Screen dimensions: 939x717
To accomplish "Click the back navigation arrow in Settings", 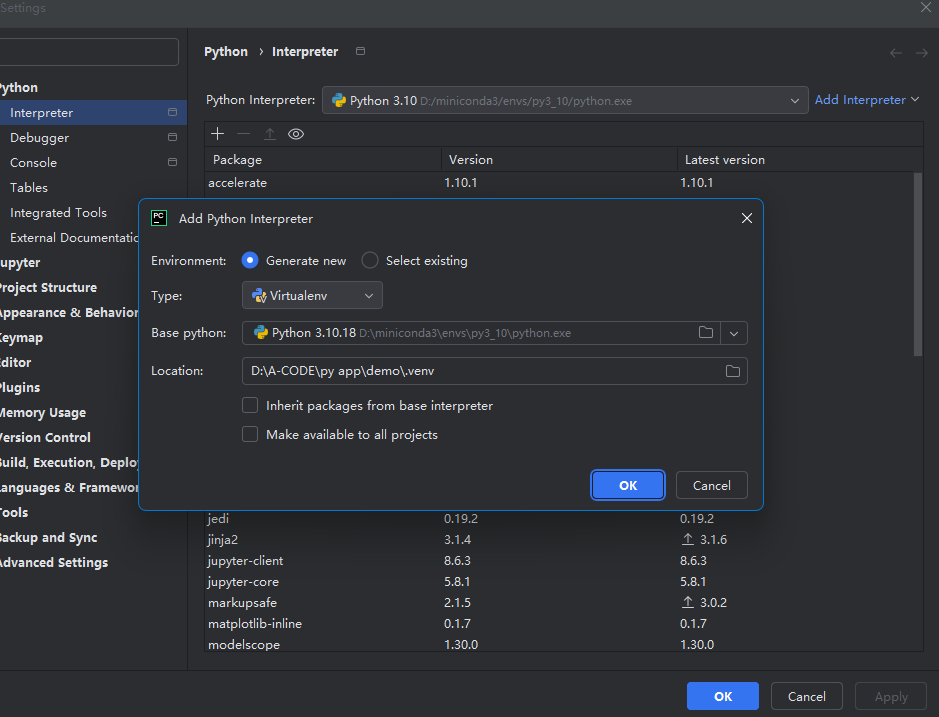I will [x=896, y=53].
